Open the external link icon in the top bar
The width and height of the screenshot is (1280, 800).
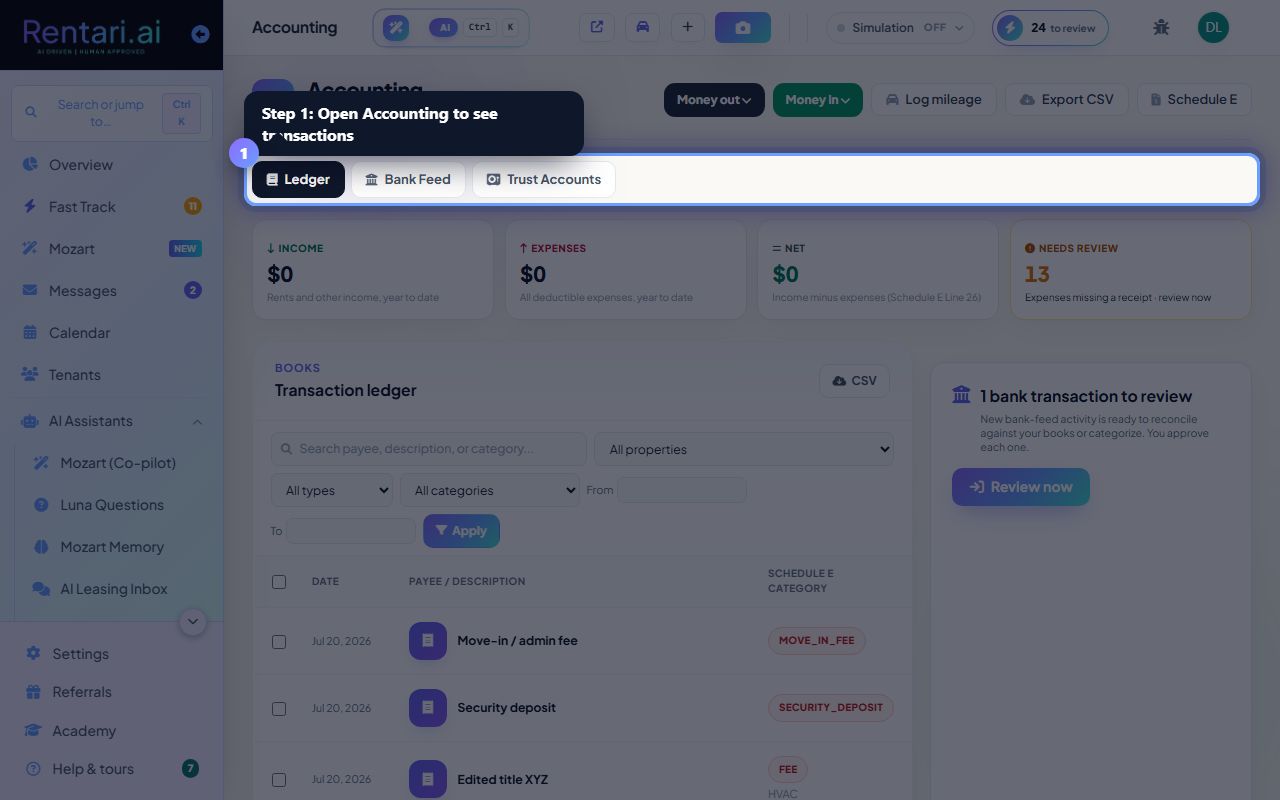597,27
